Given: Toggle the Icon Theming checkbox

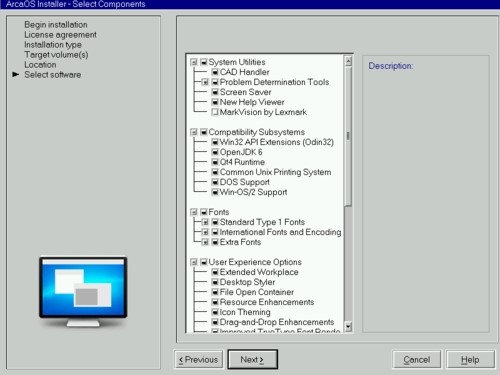Looking at the screenshot, I should click(x=215, y=312).
